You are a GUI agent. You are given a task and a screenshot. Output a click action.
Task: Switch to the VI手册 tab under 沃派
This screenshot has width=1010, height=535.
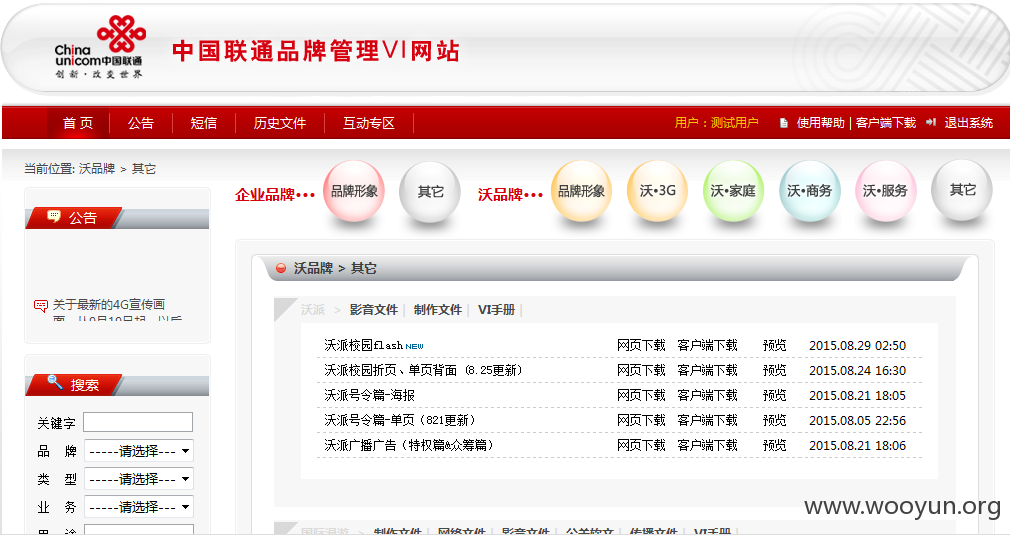click(497, 310)
